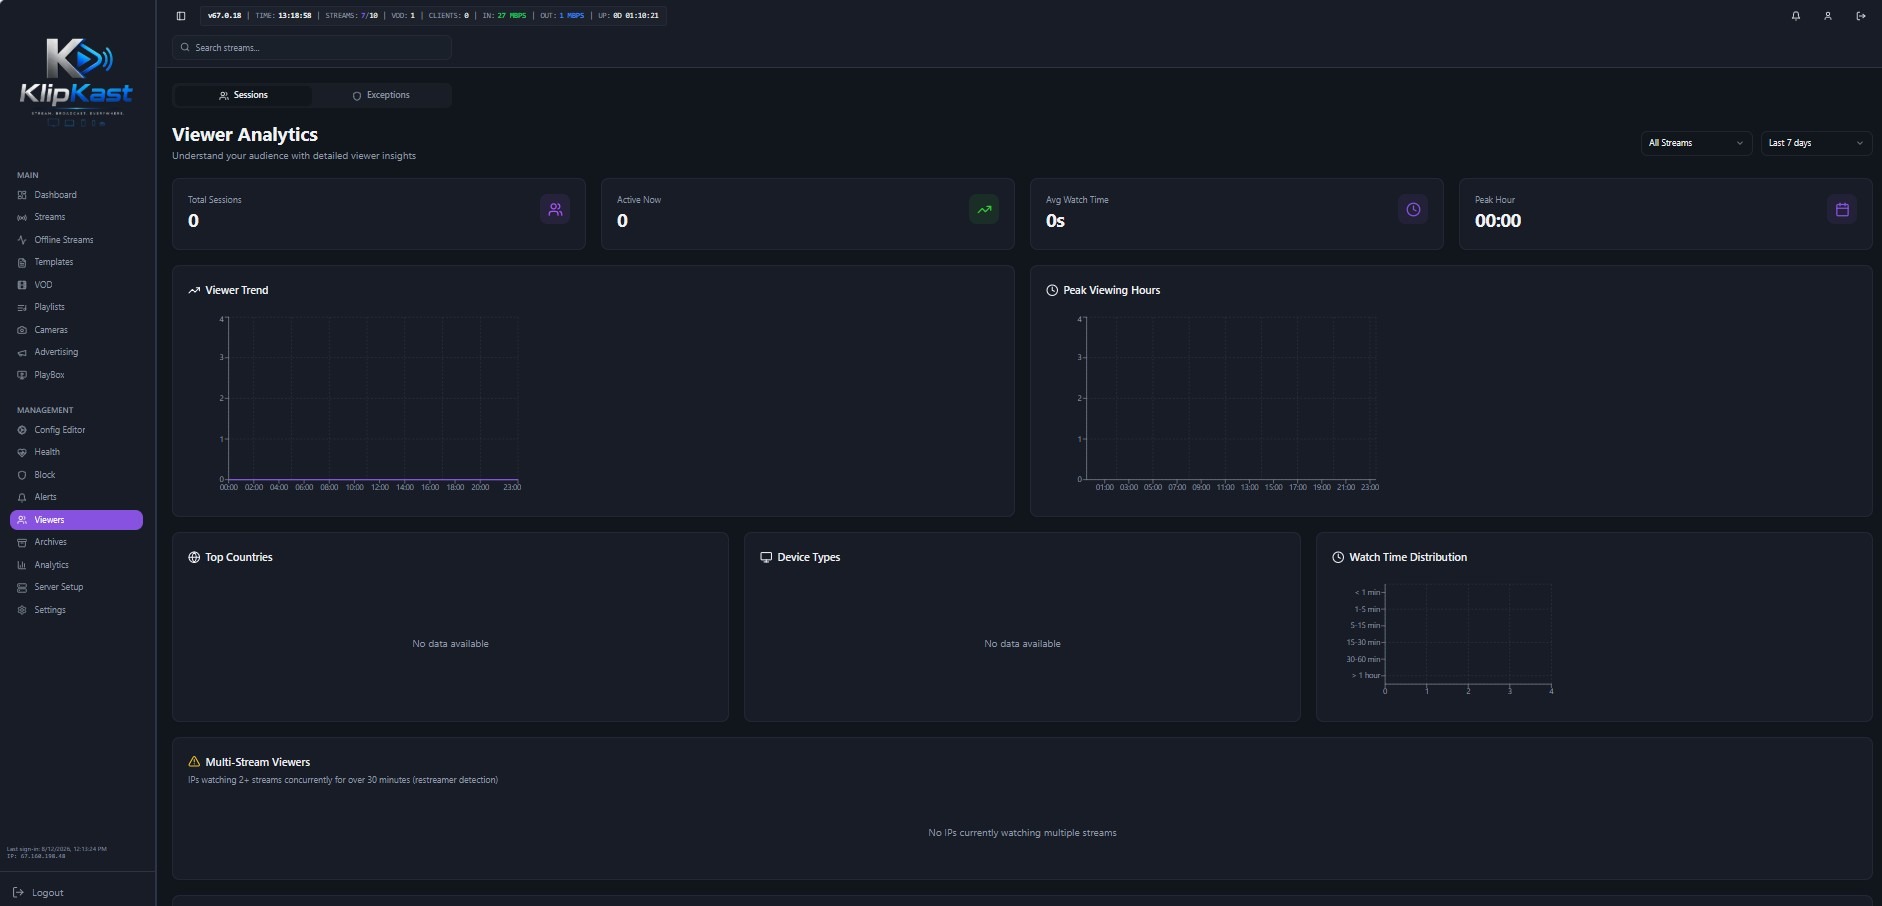Open the Archives page
1882x906 pixels.
click(x=77, y=542)
